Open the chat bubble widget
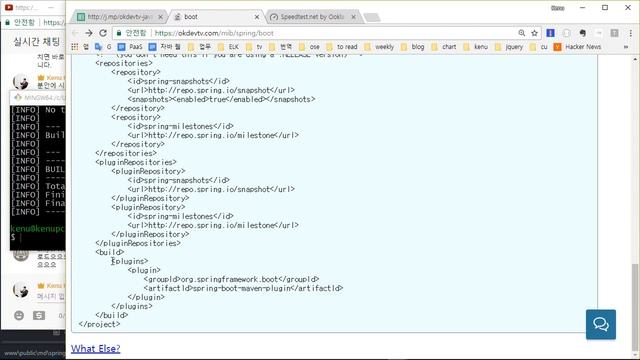Screen dimensions: 640x360 coord(601,324)
